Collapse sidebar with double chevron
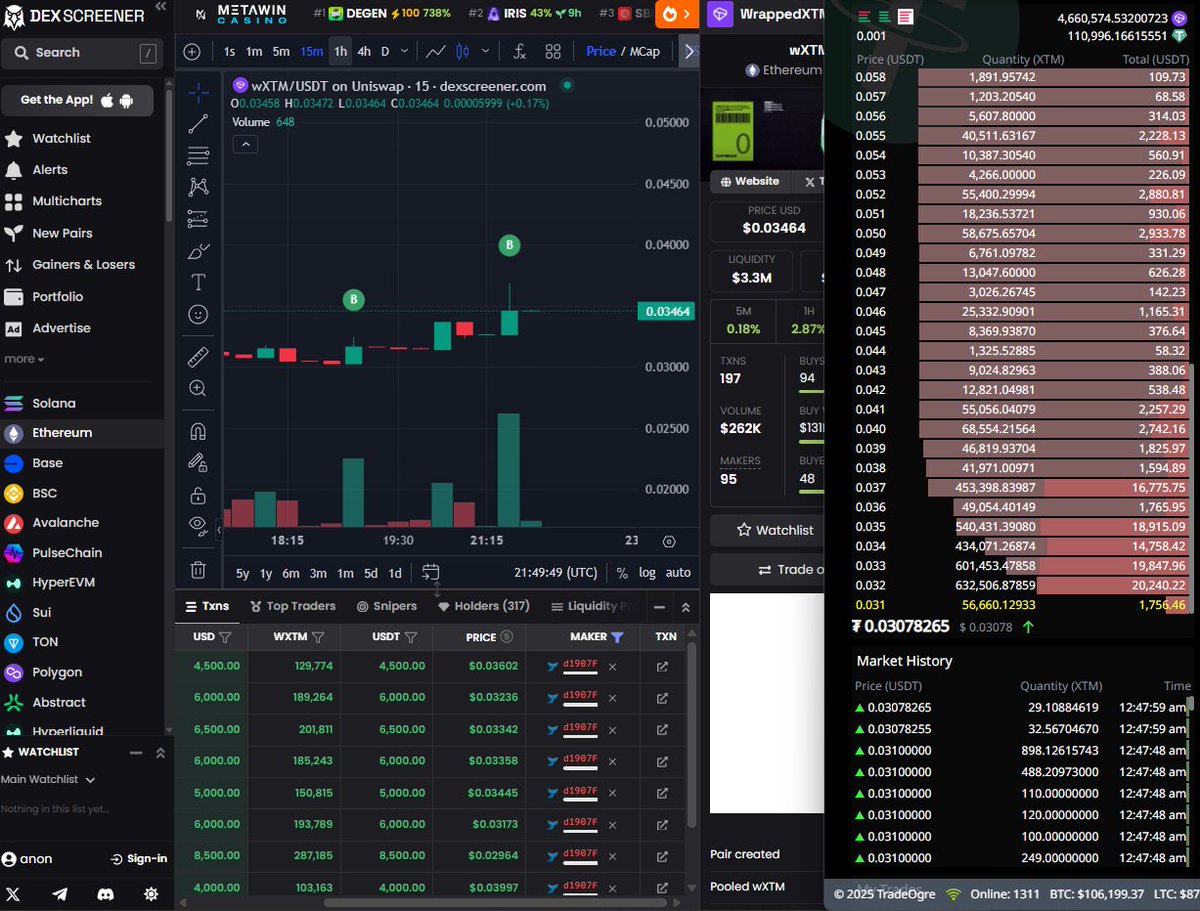Screen dimensions: 1200x911 [x=161, y=6]
